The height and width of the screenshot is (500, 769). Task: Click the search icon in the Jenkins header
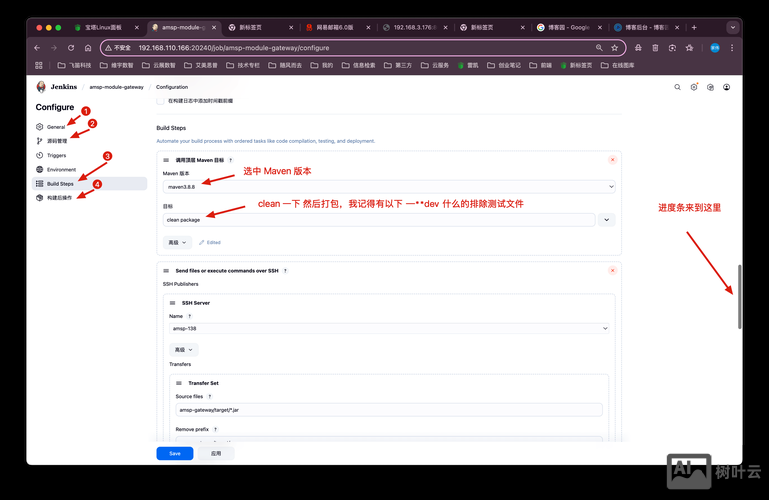[x=677, y=87]
